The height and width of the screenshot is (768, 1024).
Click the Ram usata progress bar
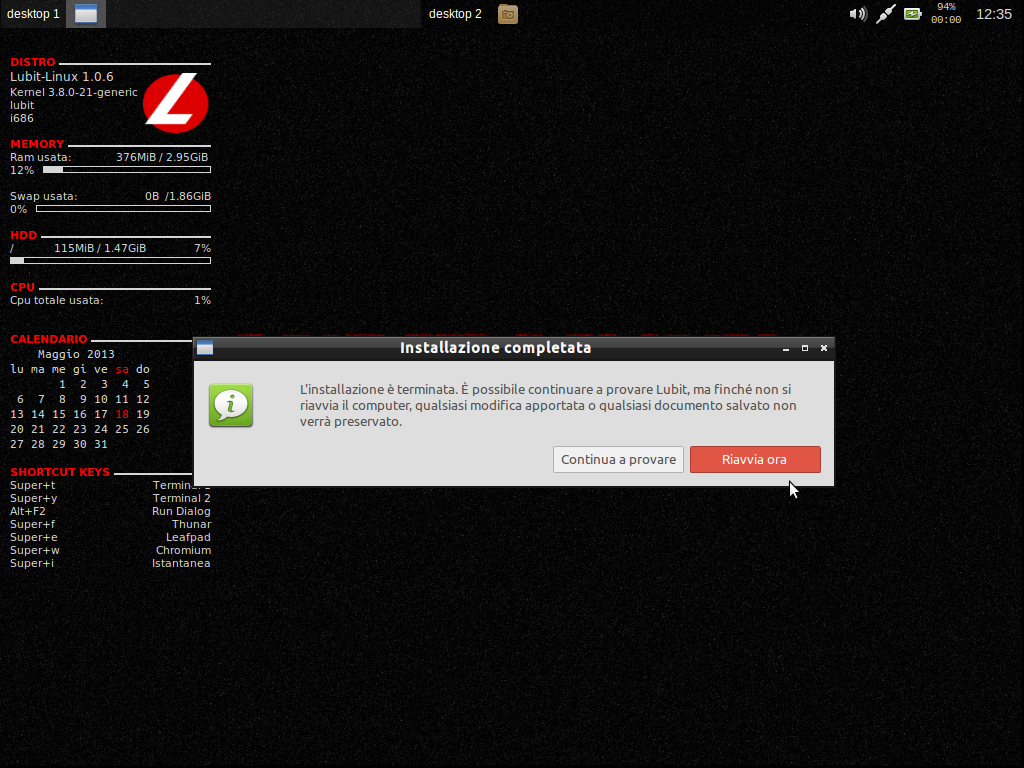125,169
